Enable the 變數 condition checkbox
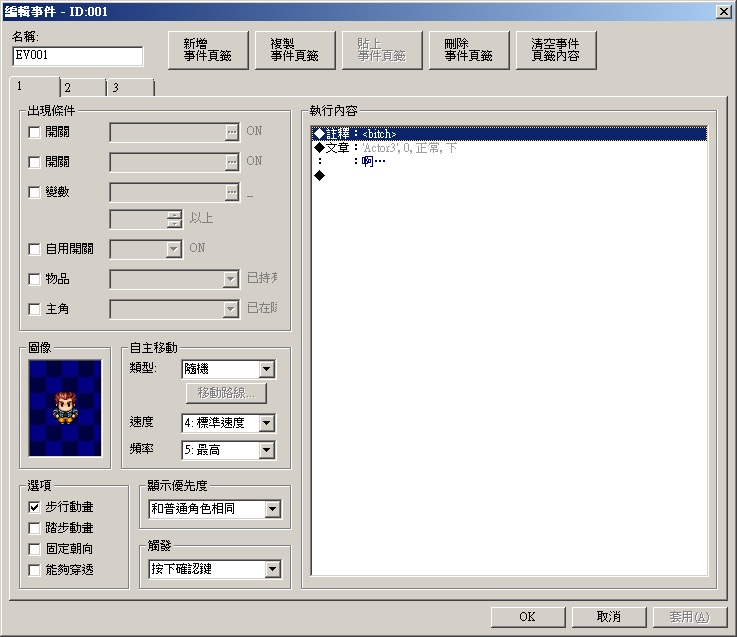 (x=34, y=192)
